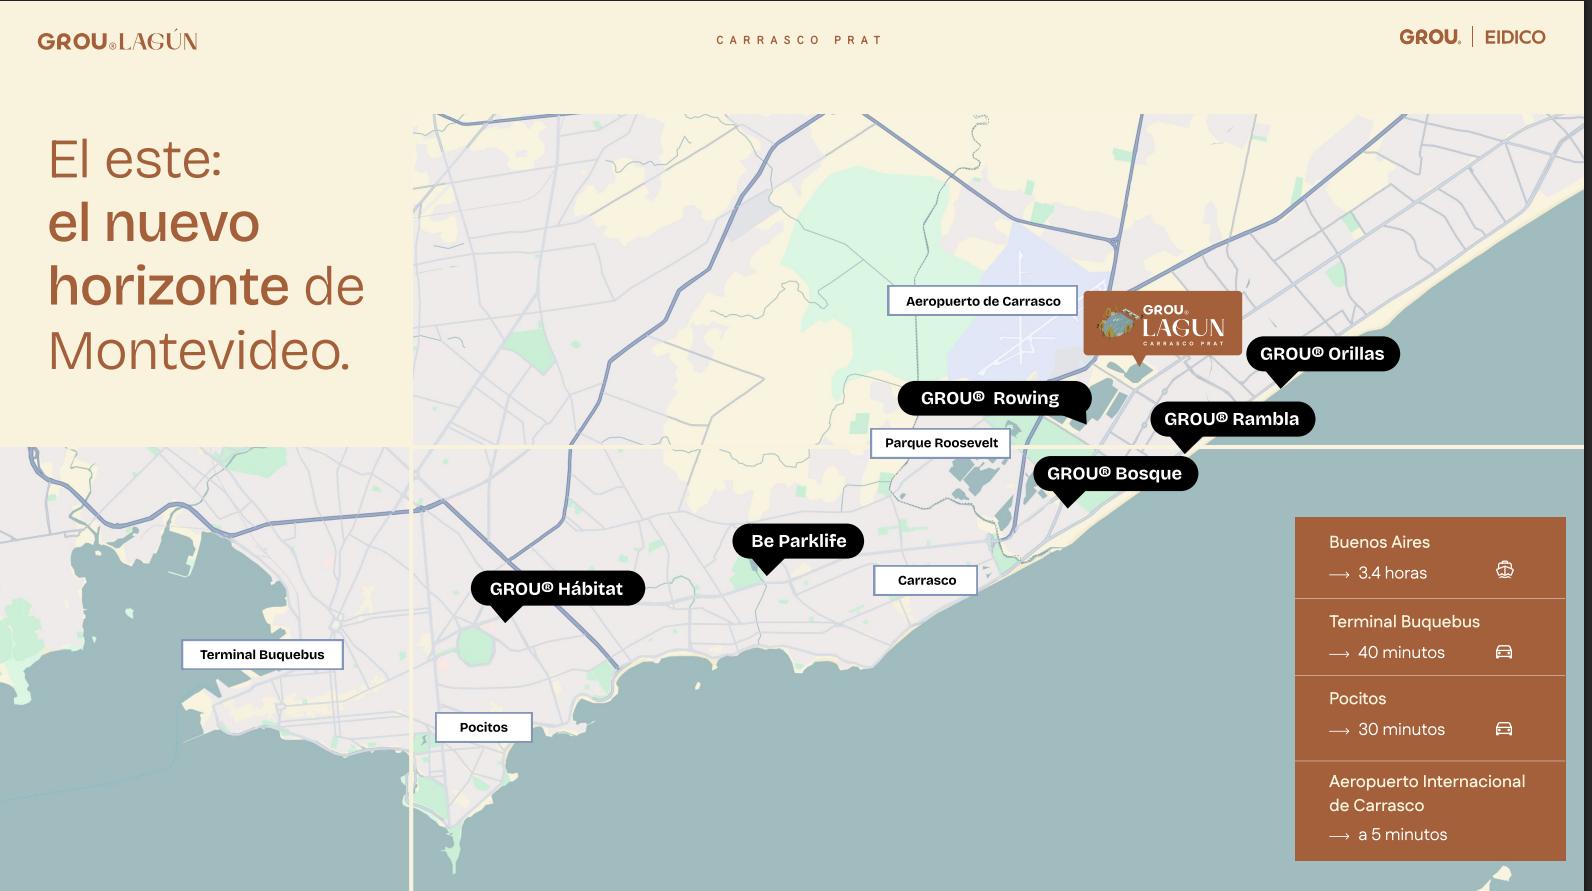Click the 'Montevideo.' heading text

(x=200, y=350)
